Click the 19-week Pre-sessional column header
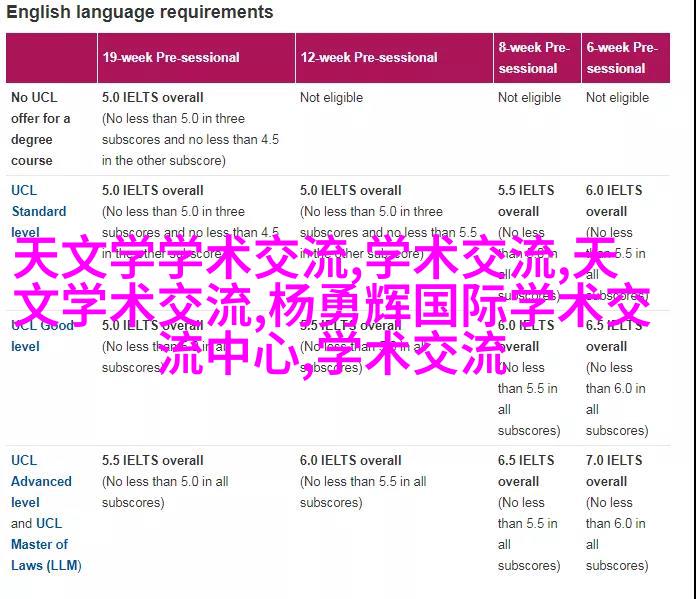The image size is (696, 599). (196, 58)
